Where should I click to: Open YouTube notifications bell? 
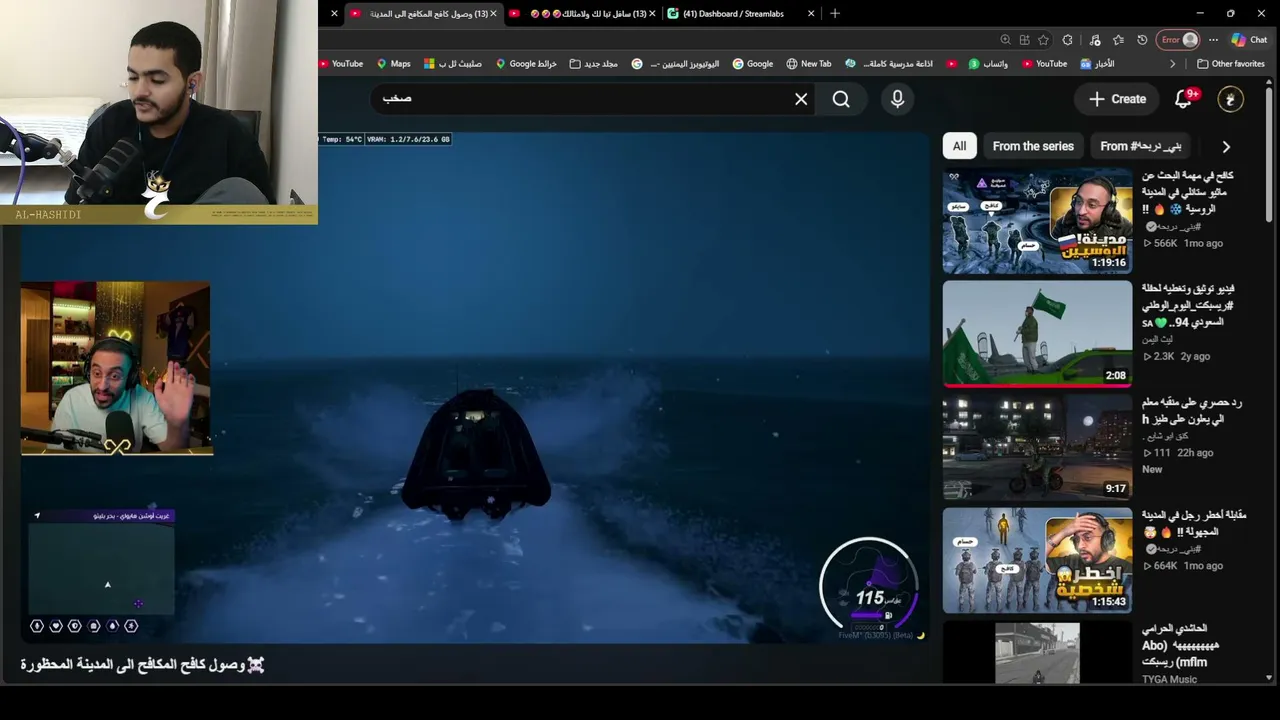[x=1184, y=99]
